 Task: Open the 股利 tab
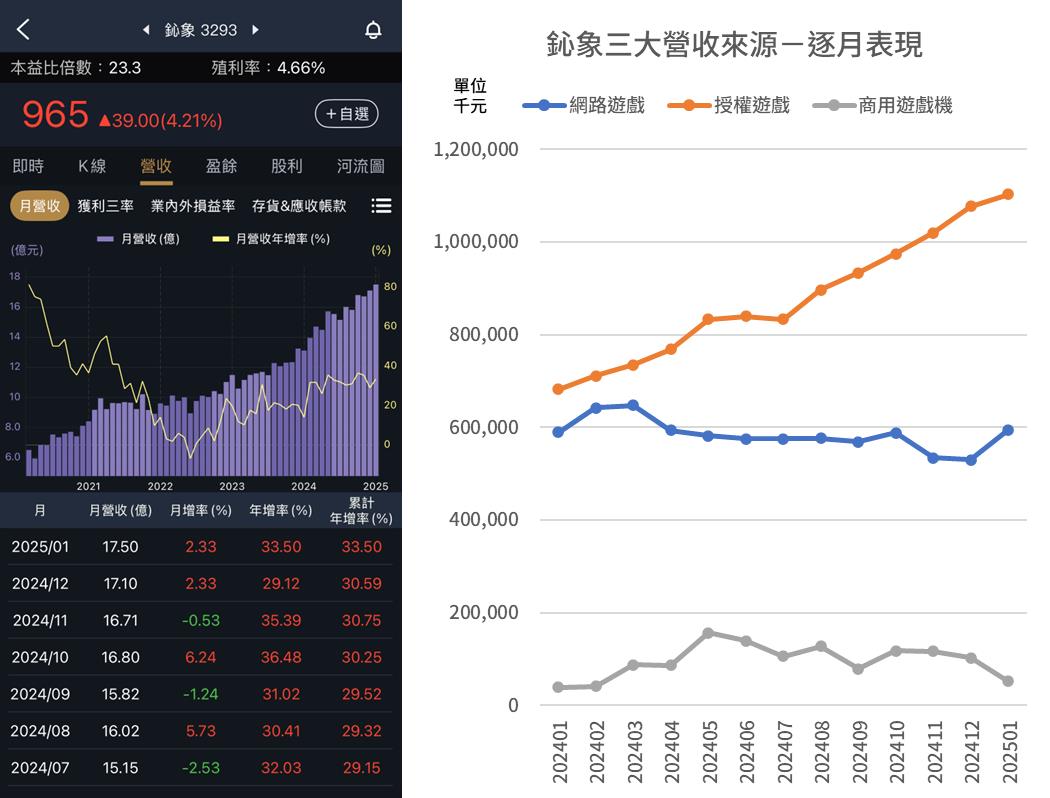pos(286,166)
